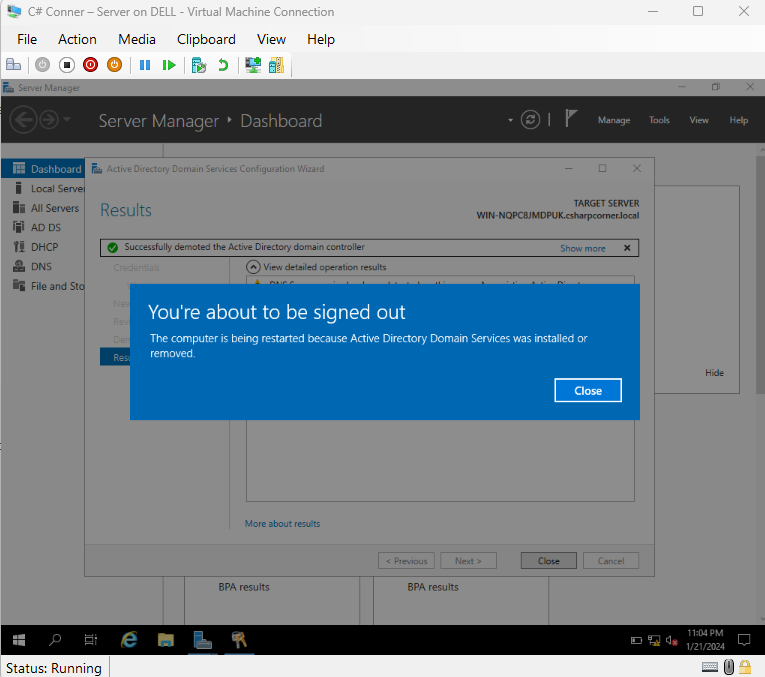The height and width of the screenshot is (677, 765).
Task: Open the navigation history dropdown arrow
Action: click(x=67, y=119)
